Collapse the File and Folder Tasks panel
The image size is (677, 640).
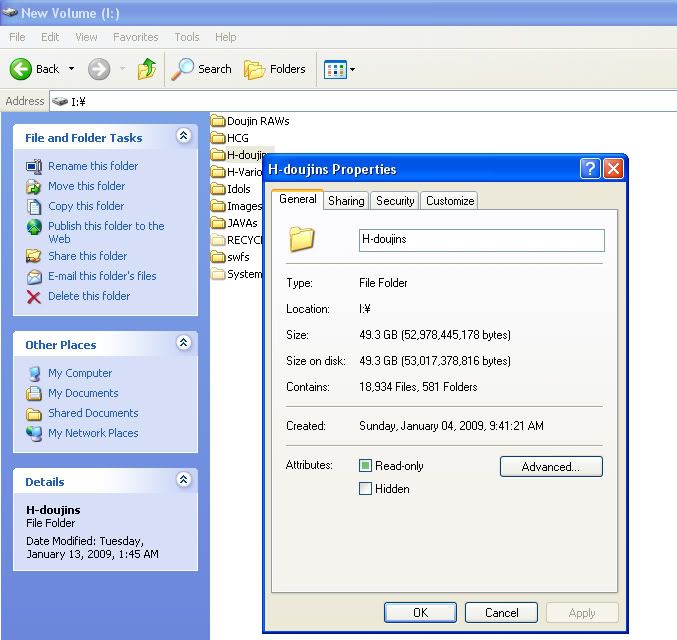point(183,136)
